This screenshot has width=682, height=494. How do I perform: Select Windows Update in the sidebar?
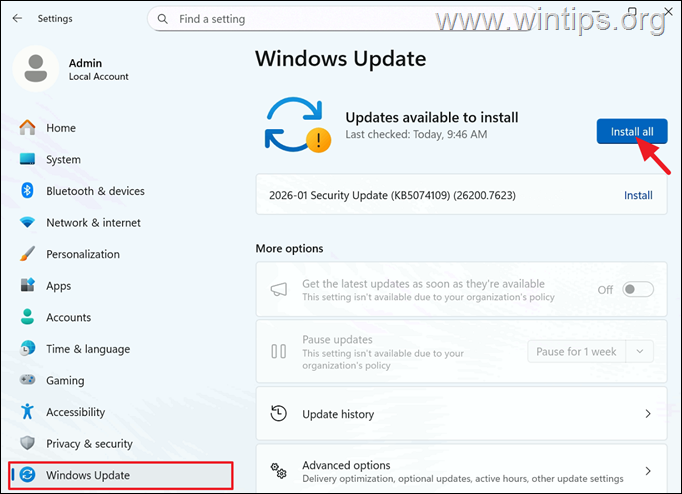pos(120,475)
